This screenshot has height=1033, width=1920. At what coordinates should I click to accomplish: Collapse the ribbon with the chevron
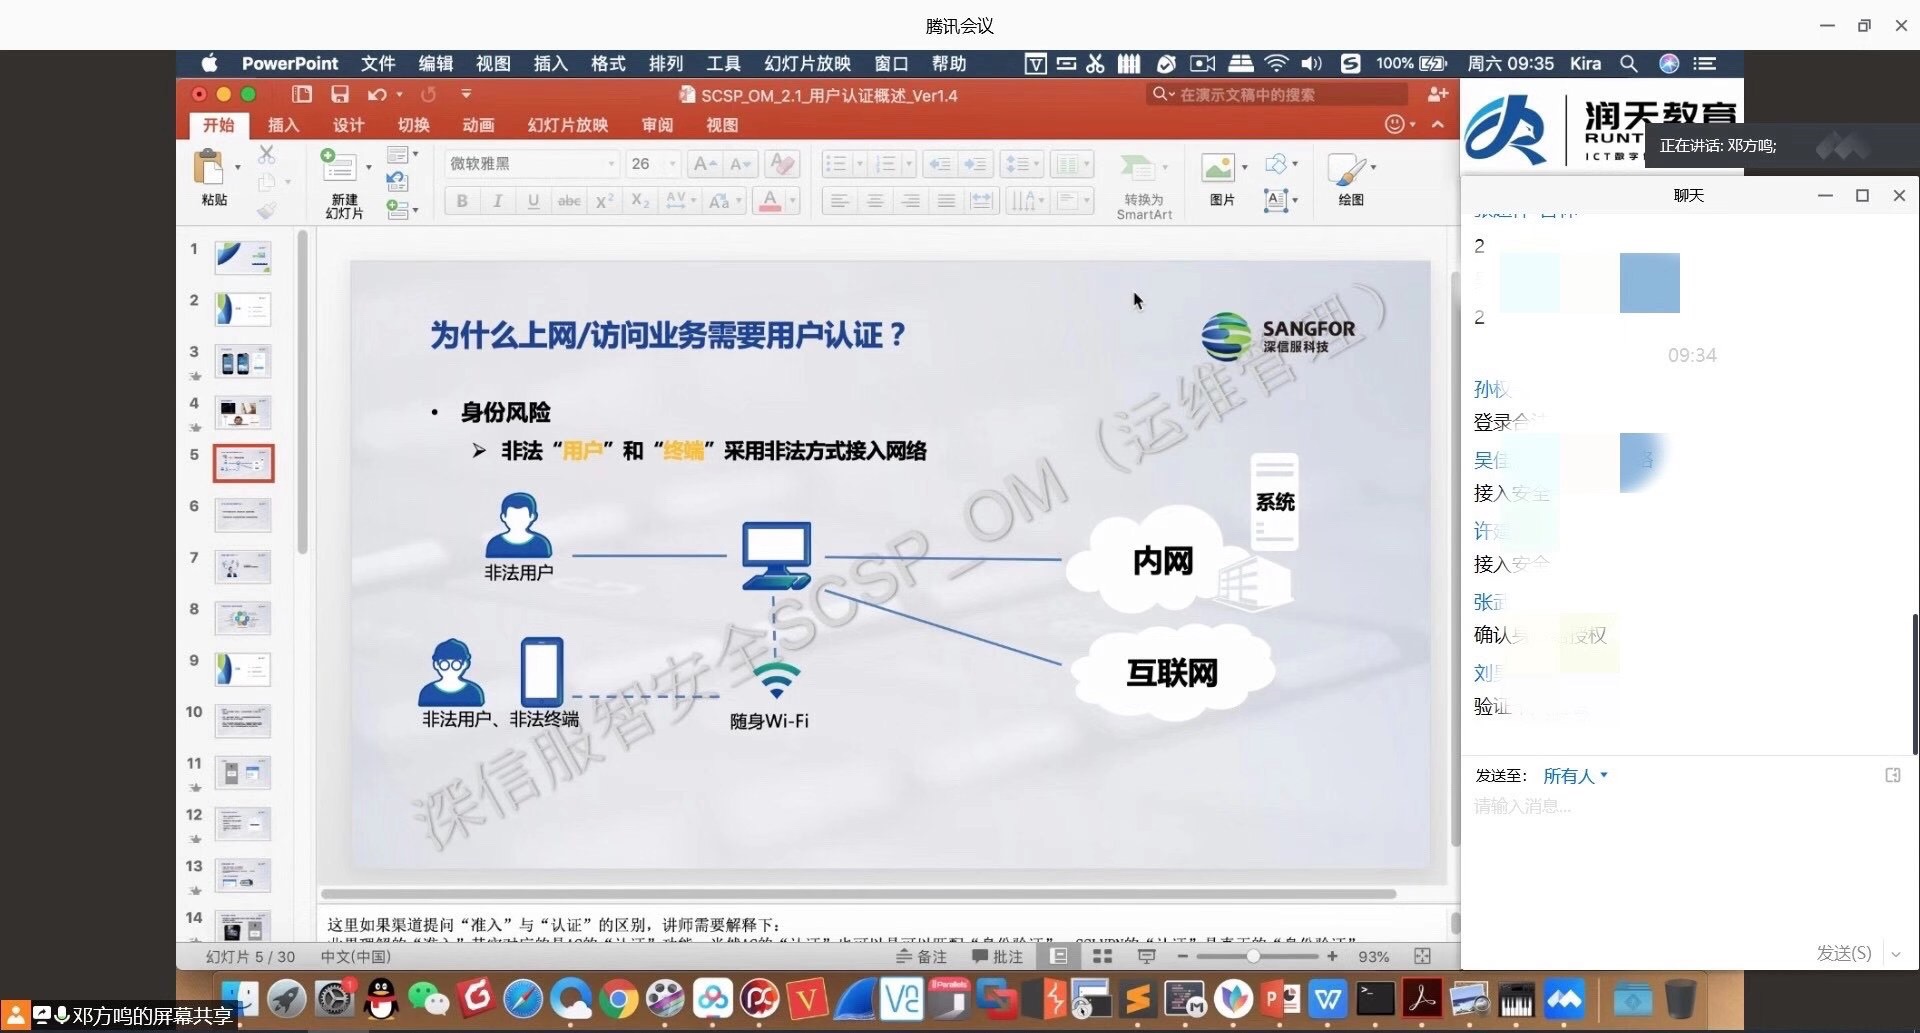pyautogui.click(x=1438, y=125)
